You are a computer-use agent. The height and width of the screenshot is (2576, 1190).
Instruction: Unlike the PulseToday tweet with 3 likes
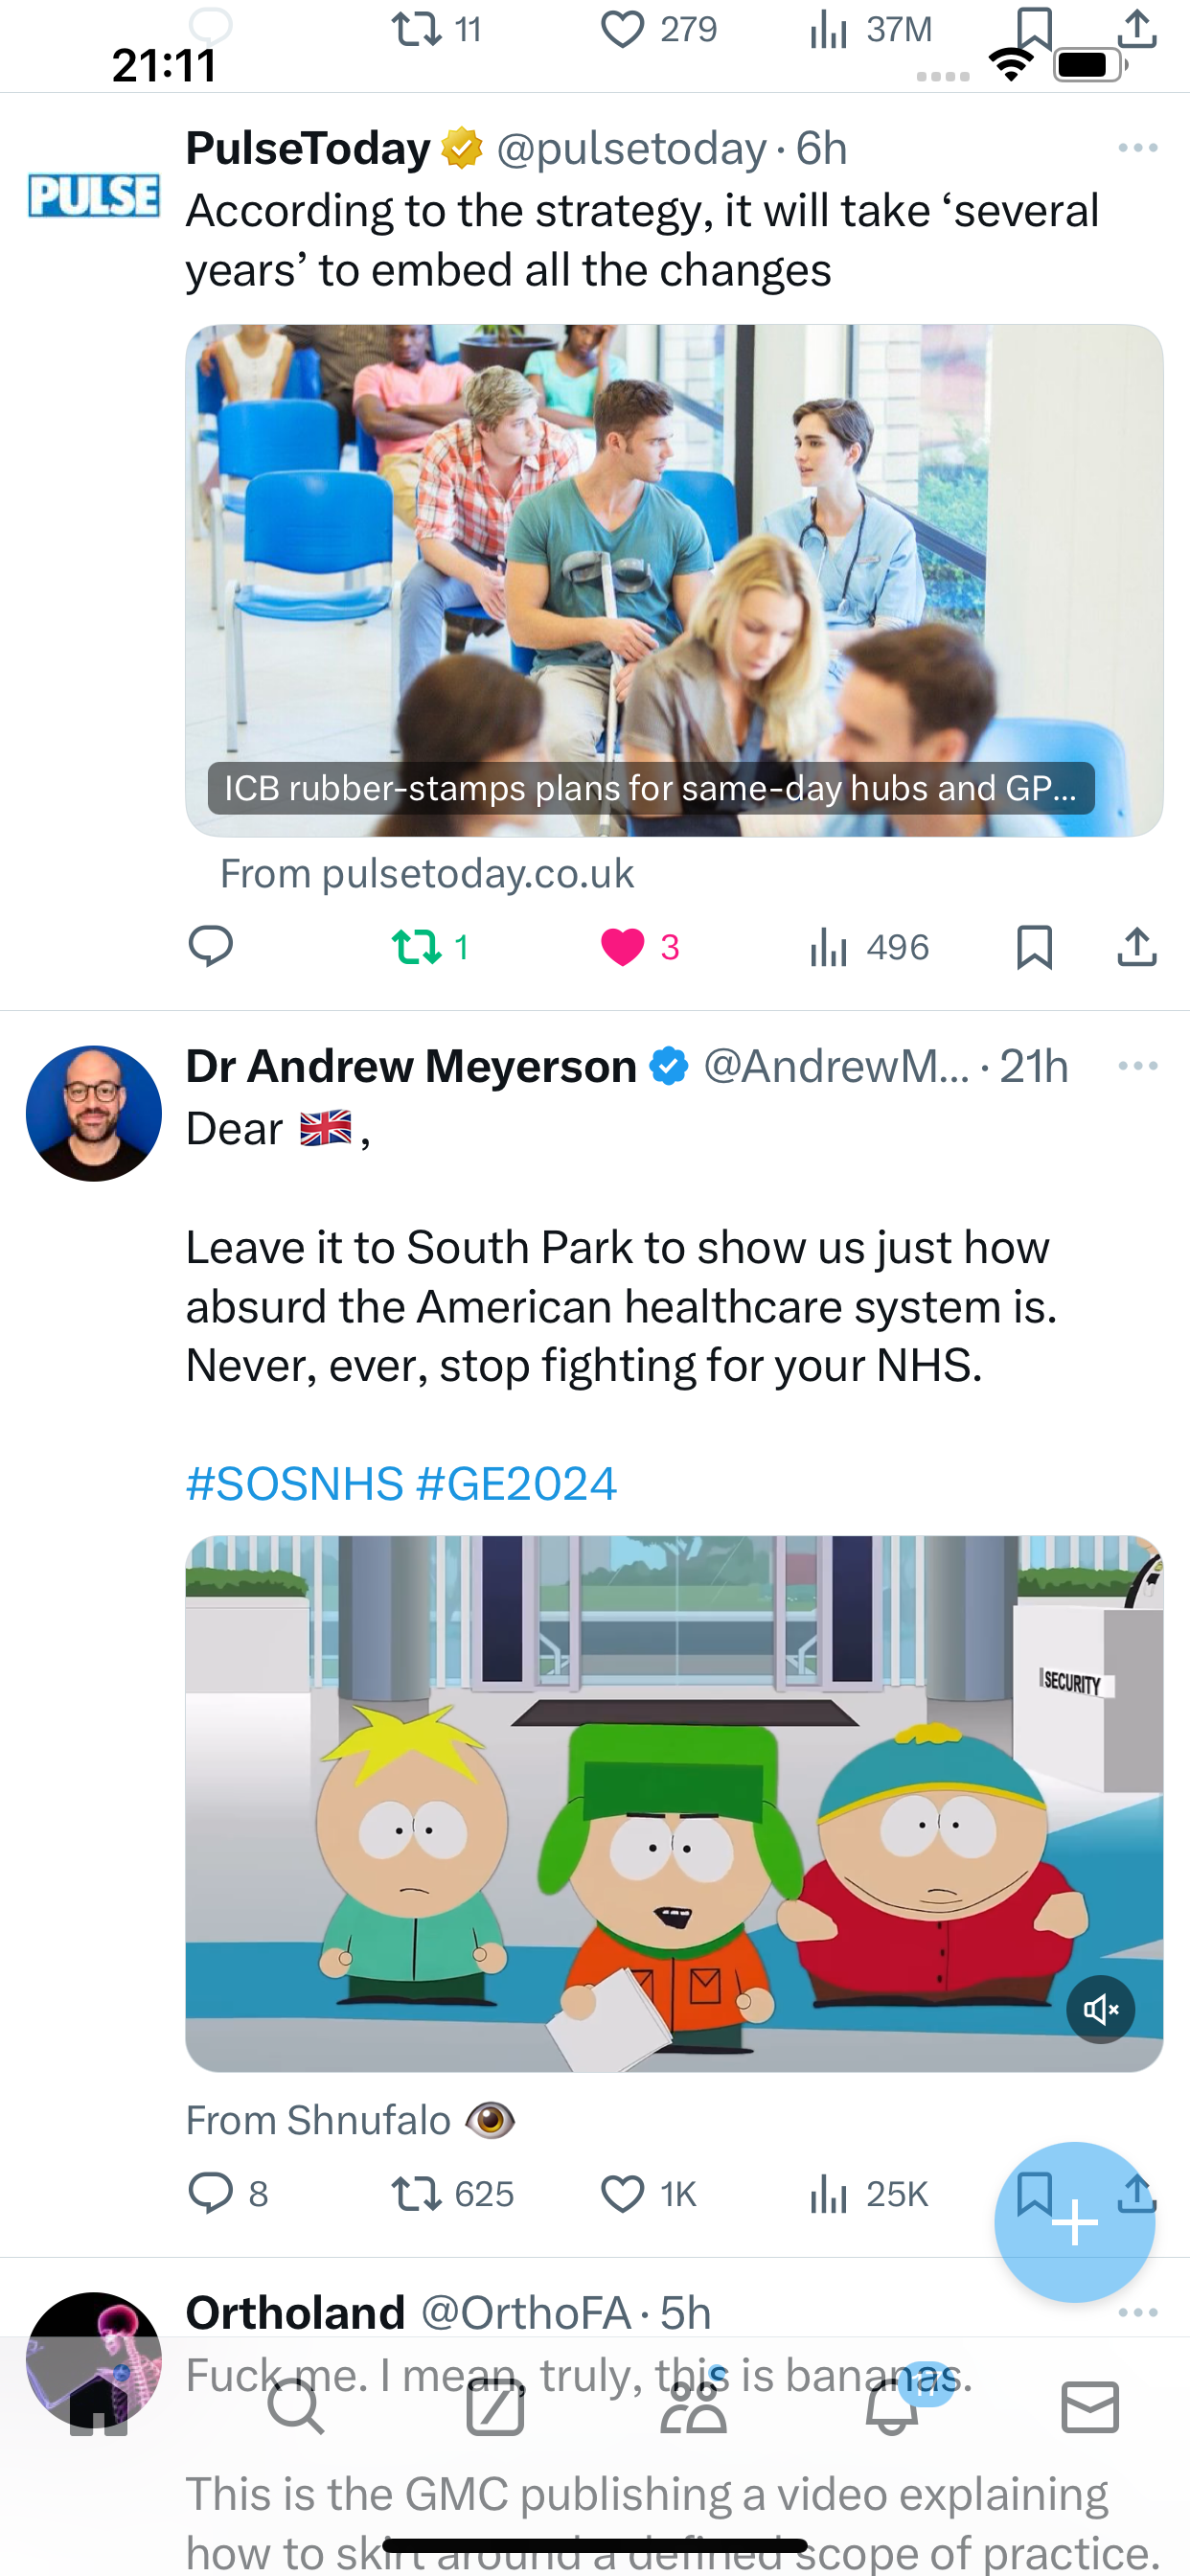point(640,946)
